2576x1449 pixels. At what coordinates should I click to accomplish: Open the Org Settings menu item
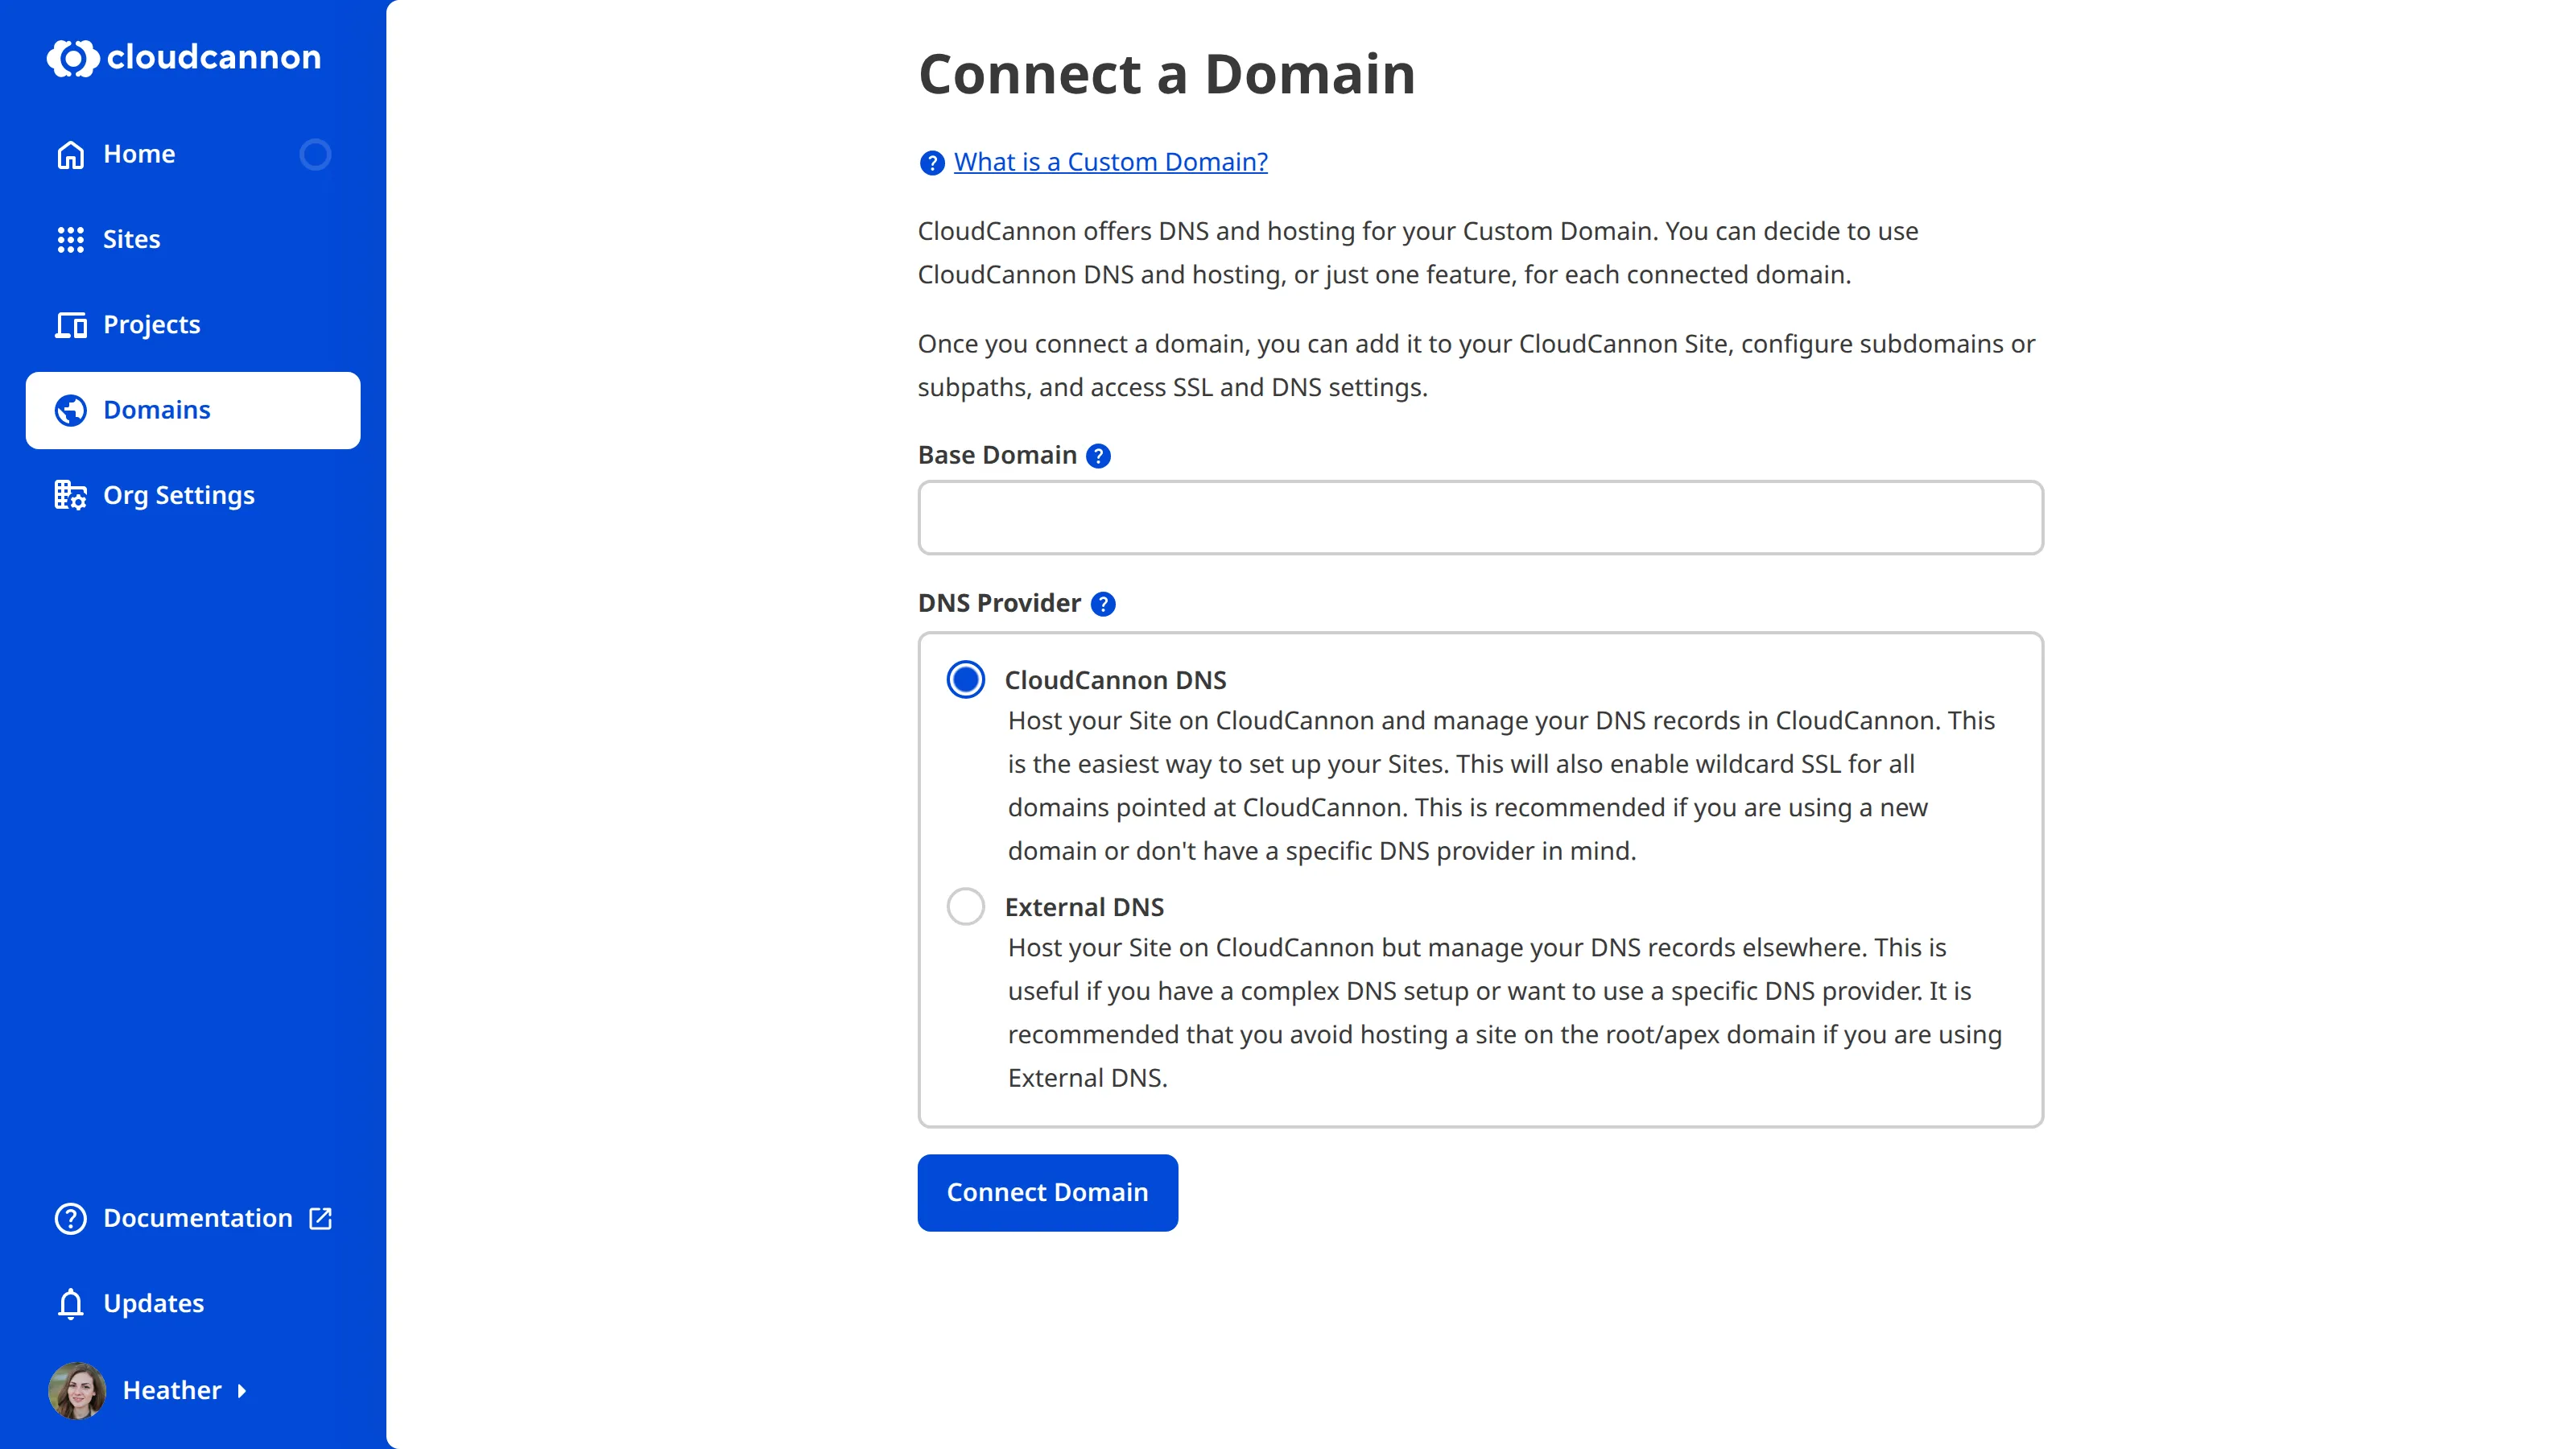click(193, 495)
